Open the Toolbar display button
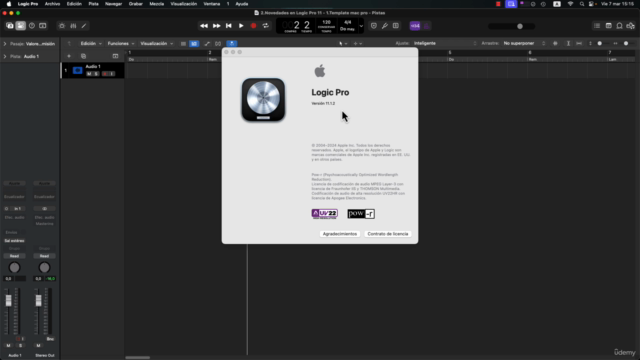This screenshot has width=640, height=360. tap(42, 26)
